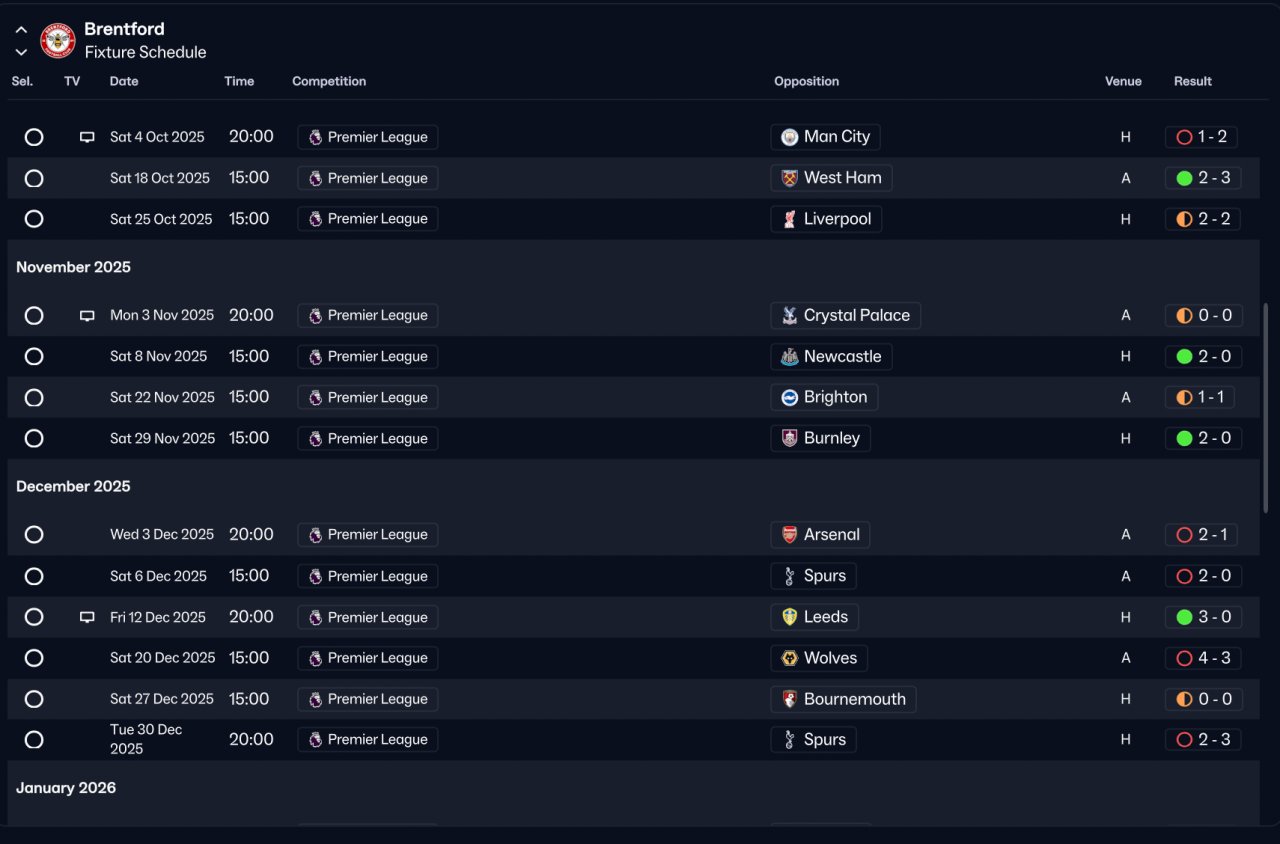Screen dimensions: 1280x844
Task: Click the up chevron beside the Brentford badge
Action: (21, 30)
